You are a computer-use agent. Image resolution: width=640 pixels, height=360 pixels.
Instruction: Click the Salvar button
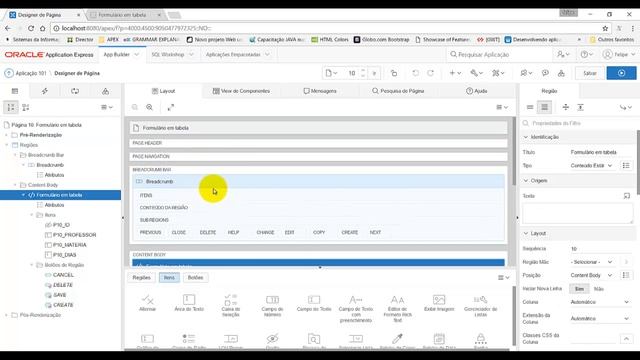coord(589,73)
